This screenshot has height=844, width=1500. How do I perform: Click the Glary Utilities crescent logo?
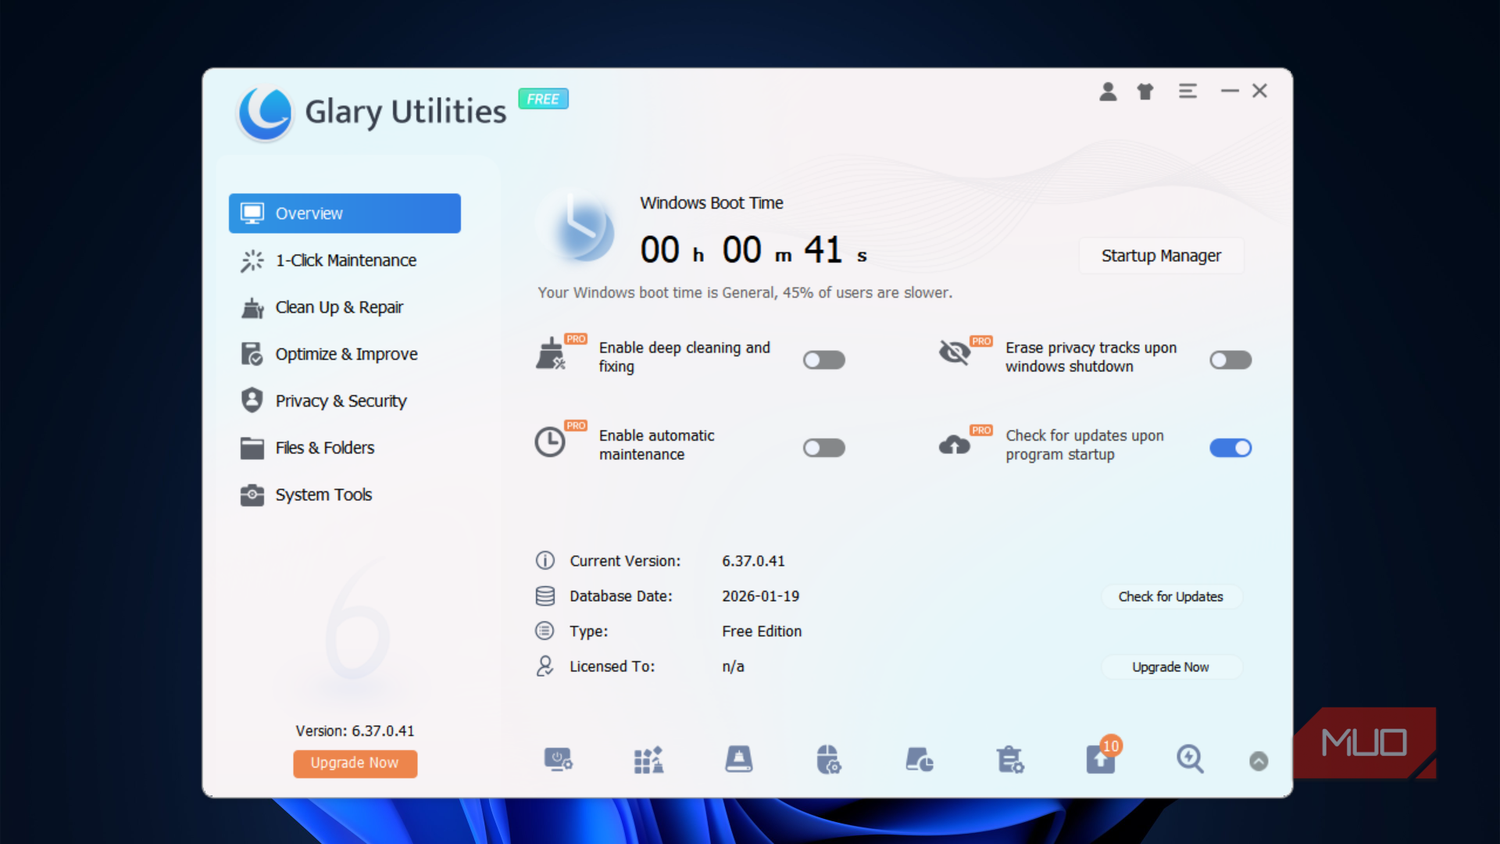[x=265, y=112]
